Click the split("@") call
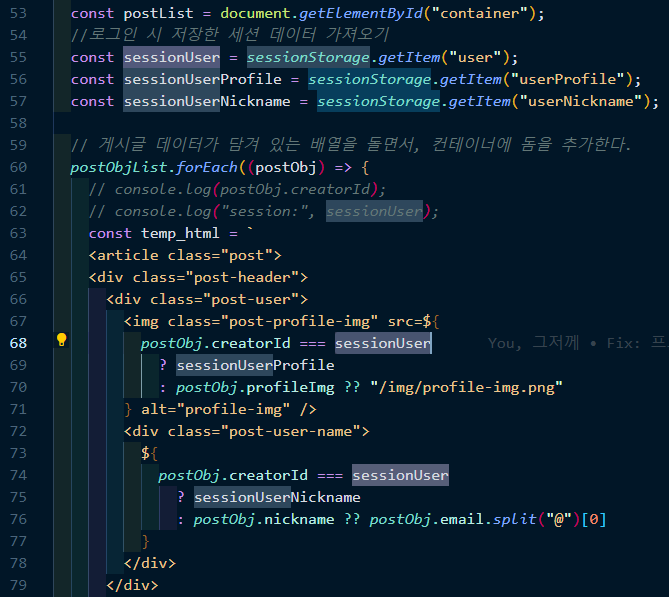Viewport: 669px width, 597px height. (537, 519)
